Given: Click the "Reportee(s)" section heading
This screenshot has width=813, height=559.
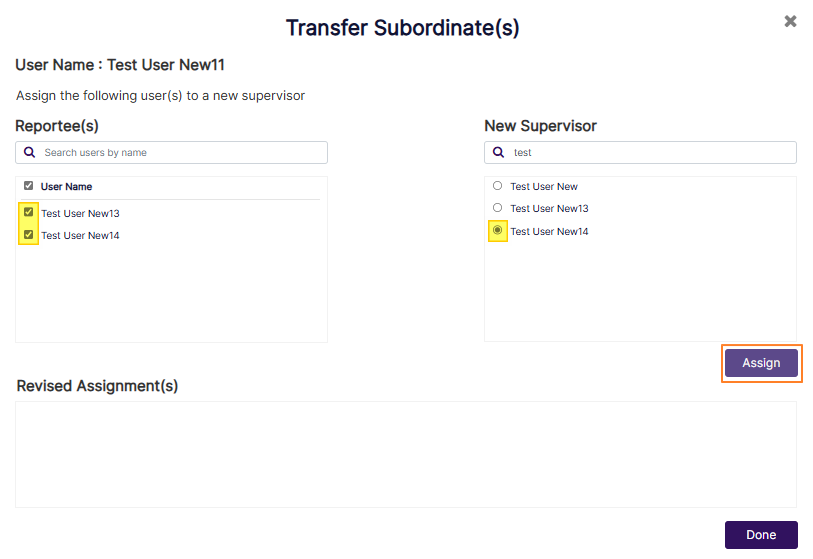Looking at the screenshot, I should 57,126.
